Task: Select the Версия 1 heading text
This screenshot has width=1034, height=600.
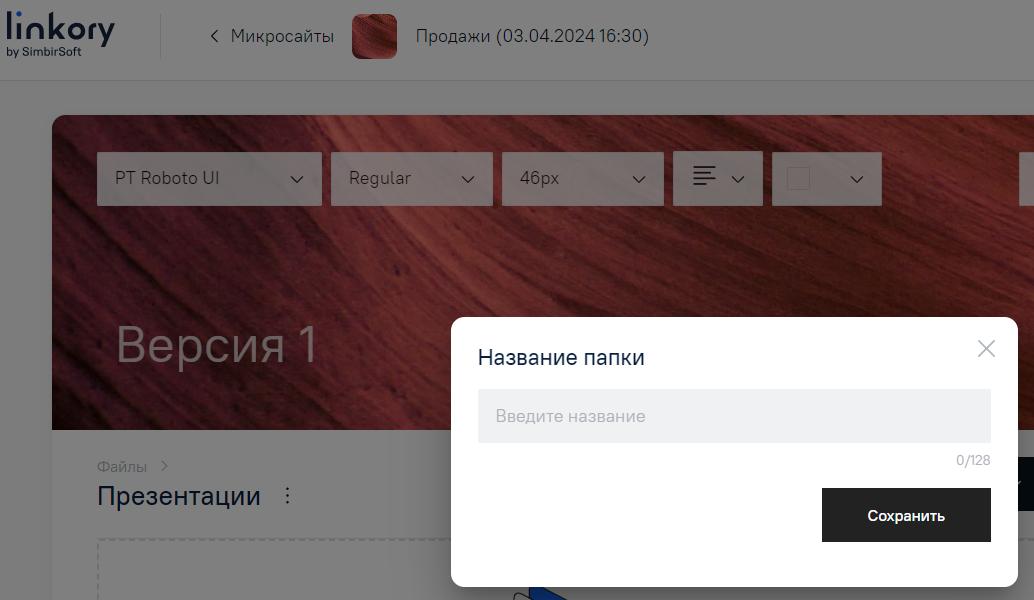Action: pyautogui.click(x=216, y=346)
